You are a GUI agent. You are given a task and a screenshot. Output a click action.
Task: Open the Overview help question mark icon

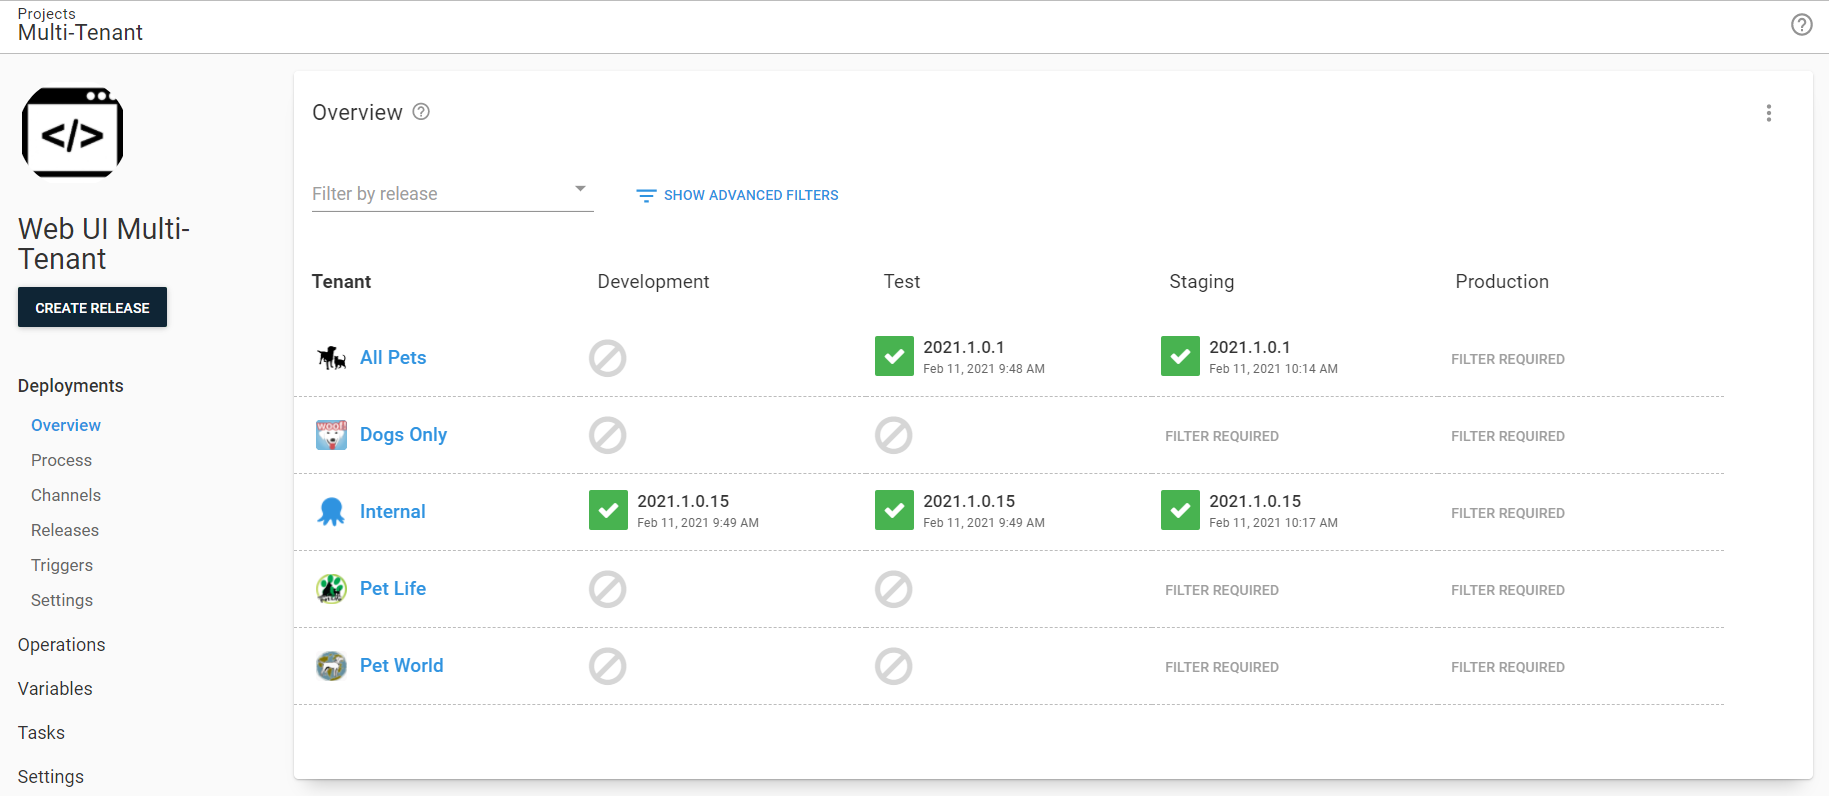tap(421, 112)
